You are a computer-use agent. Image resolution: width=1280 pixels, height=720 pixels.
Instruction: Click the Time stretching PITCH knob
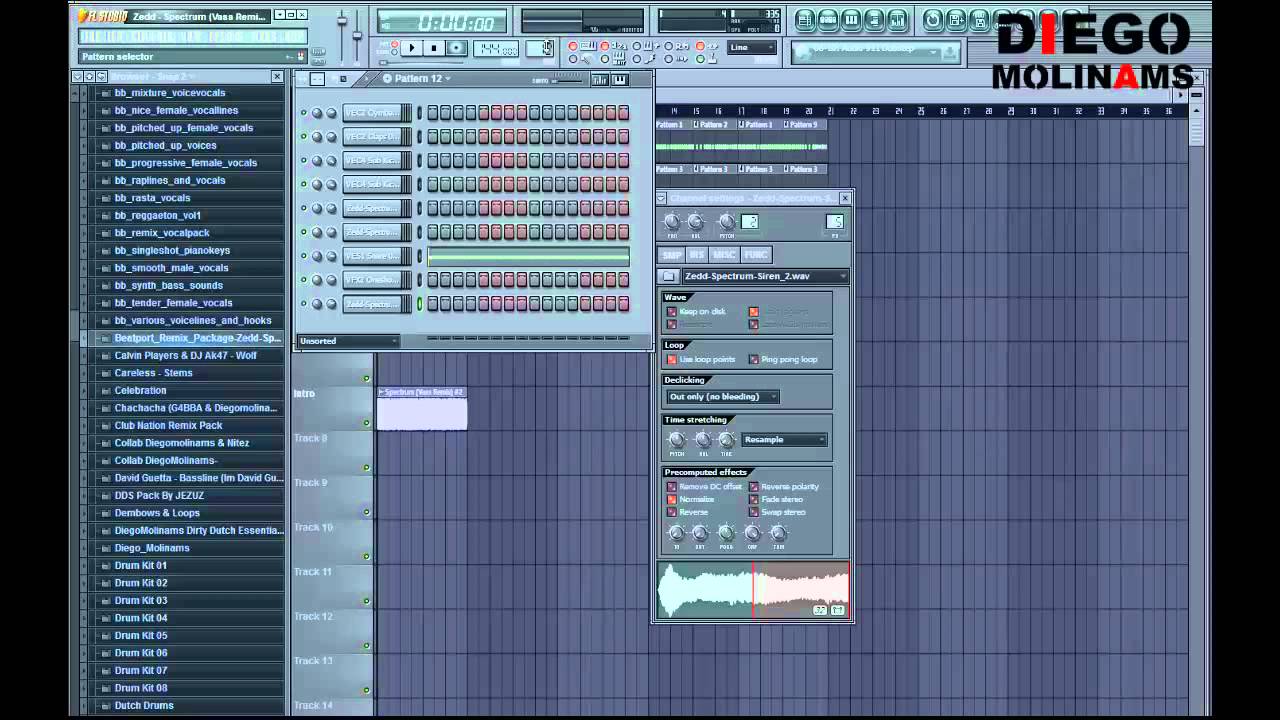[x=677, y=440]
